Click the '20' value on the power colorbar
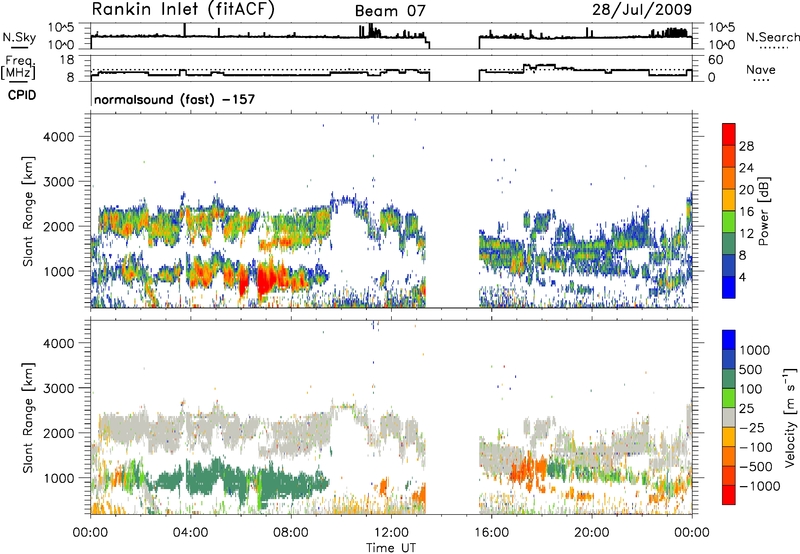Viewport: 800px width, 554px height. (746, 190)
